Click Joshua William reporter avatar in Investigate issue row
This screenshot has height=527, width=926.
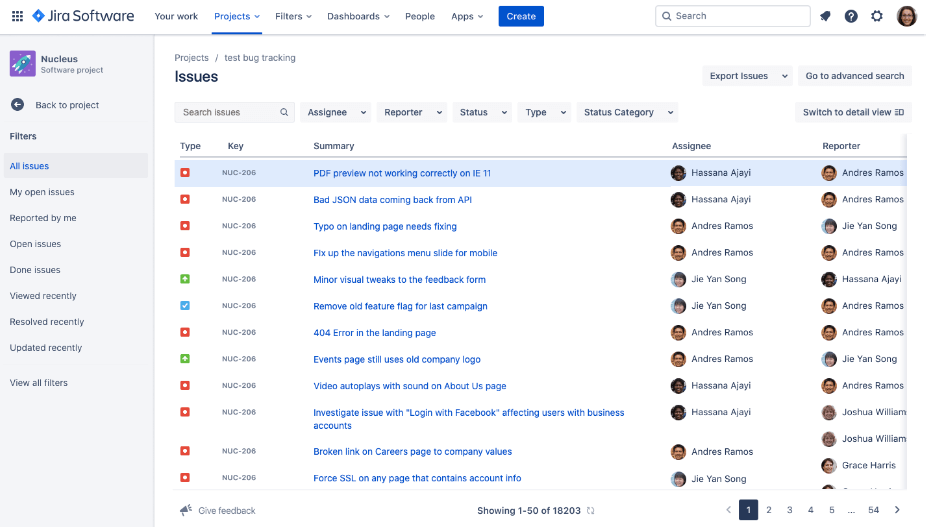(829, 412)
